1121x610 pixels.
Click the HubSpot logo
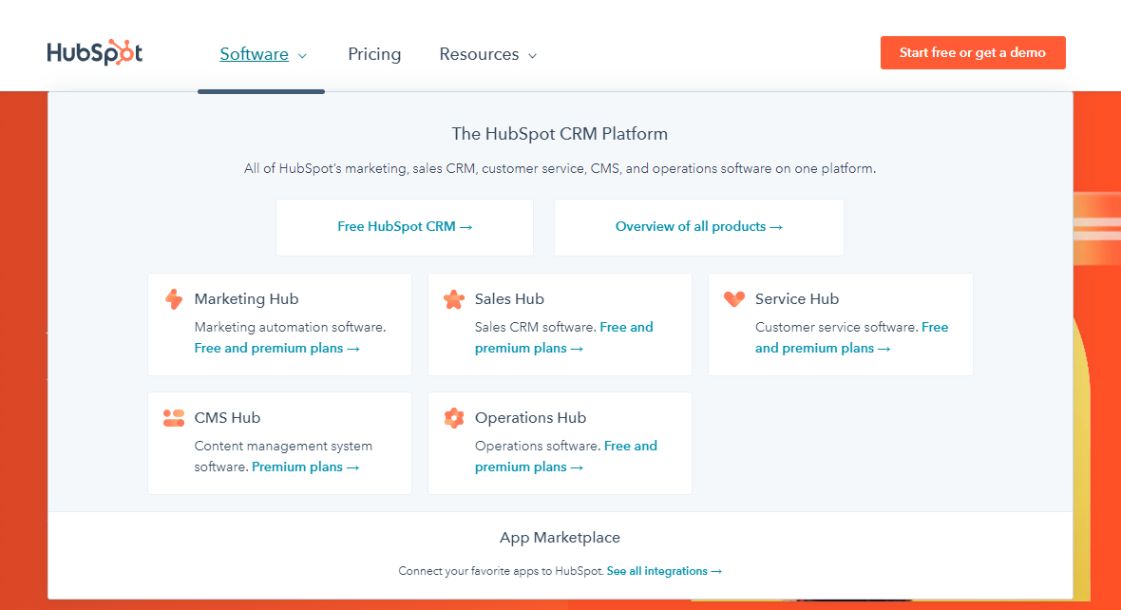(x=94, y=53)
